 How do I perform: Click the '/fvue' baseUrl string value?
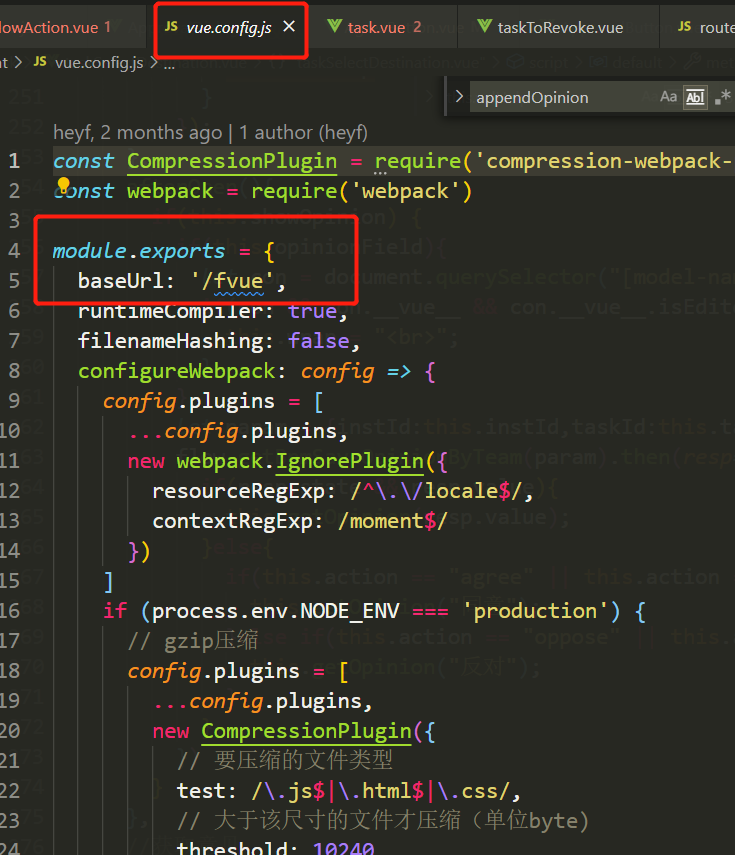pyautogui.click(x=236, y=281)
